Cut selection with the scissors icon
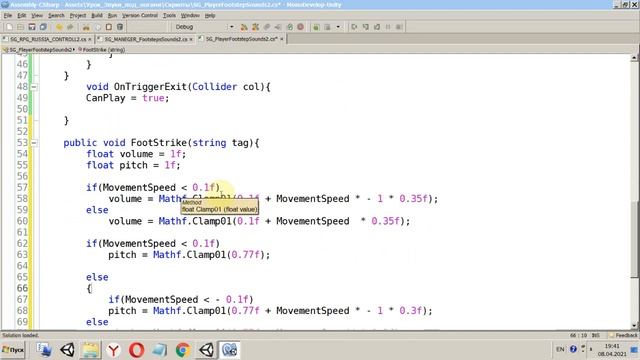The height and width of the screenshot is (360, 640). (86, 27)
